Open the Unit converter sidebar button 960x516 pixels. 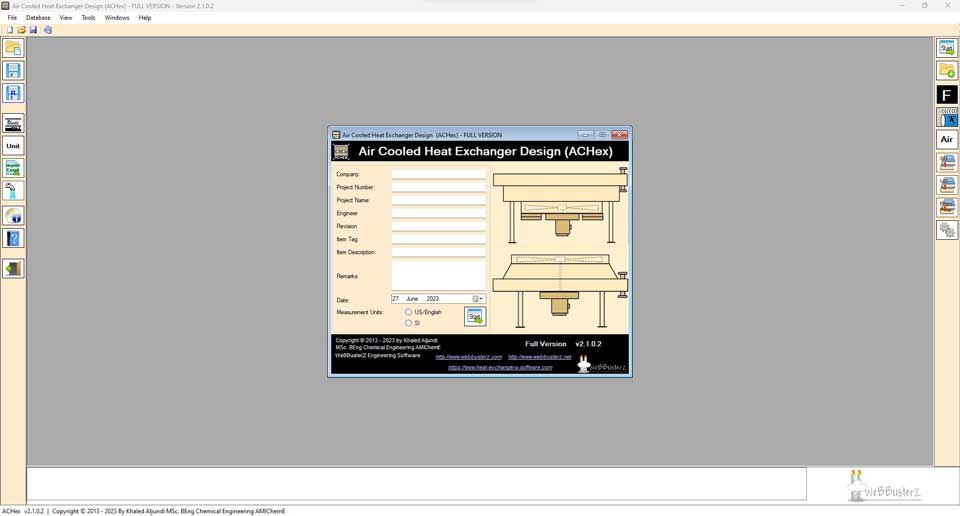coord(13,146)
